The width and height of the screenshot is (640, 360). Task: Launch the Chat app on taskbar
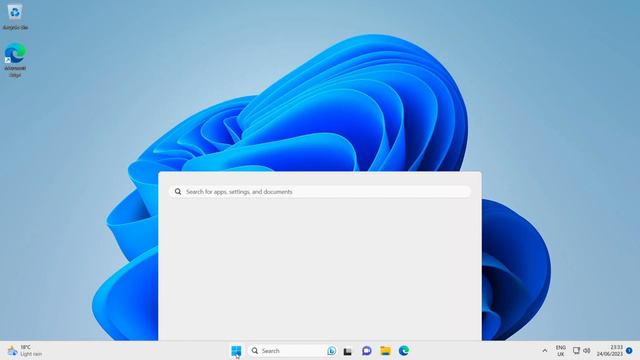pyautogui.click(x=367, y=351)
